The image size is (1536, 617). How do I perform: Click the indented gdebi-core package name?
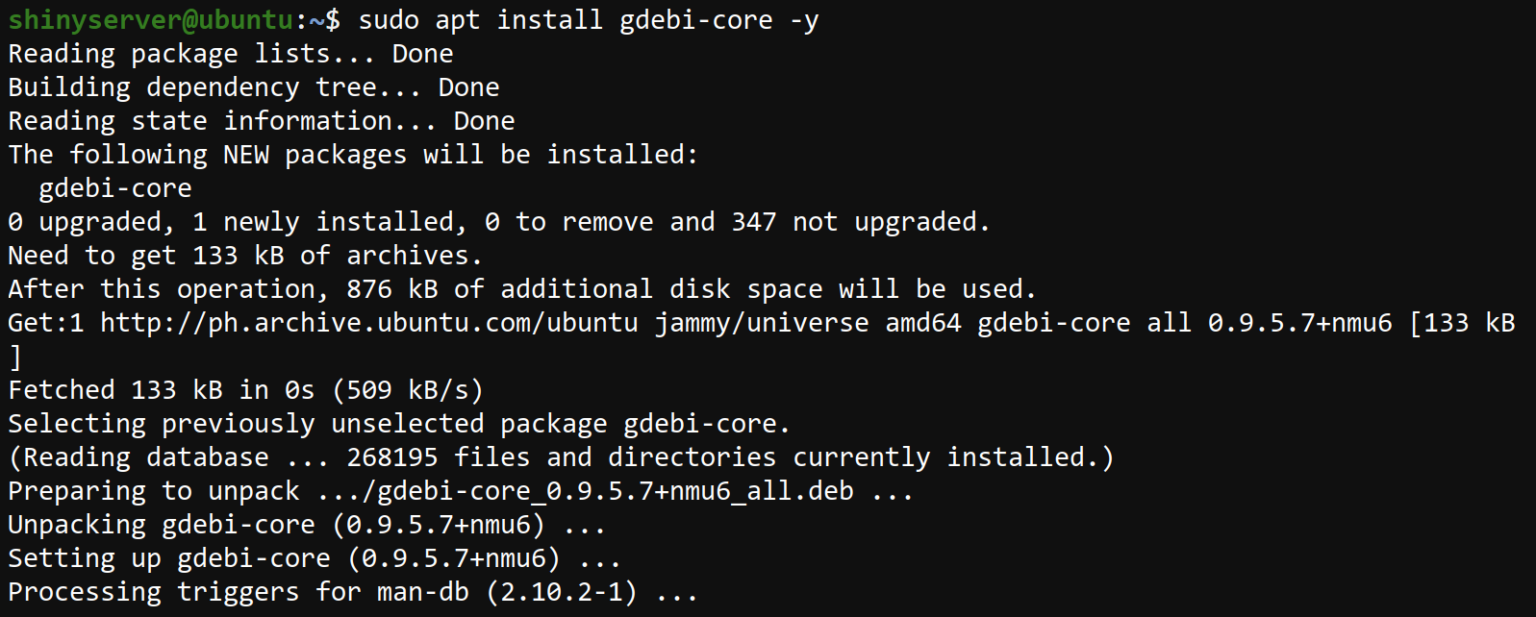[x=115, y=188]
